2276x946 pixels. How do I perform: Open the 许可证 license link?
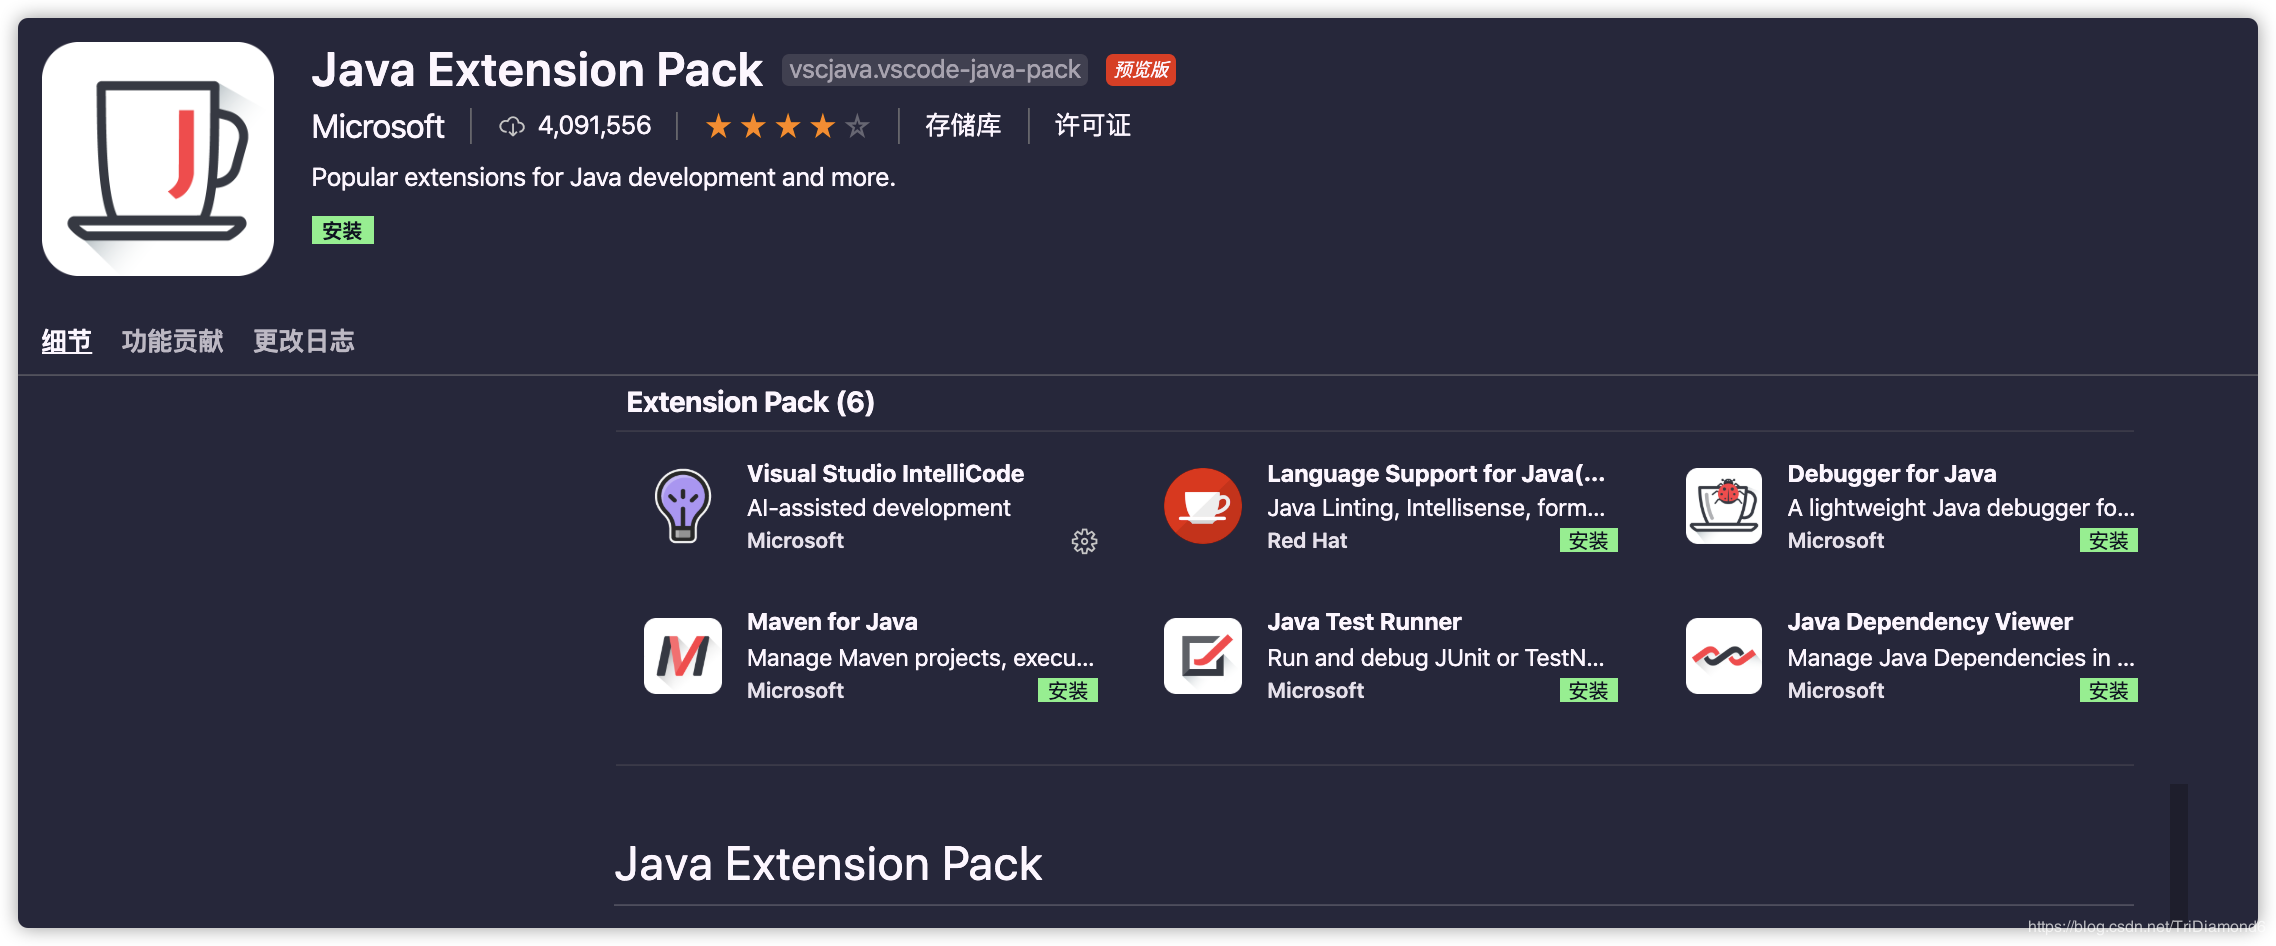1093,126
